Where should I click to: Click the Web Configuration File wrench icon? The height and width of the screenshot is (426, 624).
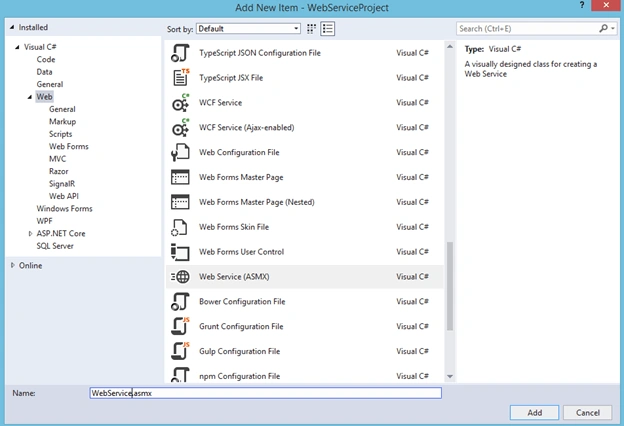[x=180, y=152]
